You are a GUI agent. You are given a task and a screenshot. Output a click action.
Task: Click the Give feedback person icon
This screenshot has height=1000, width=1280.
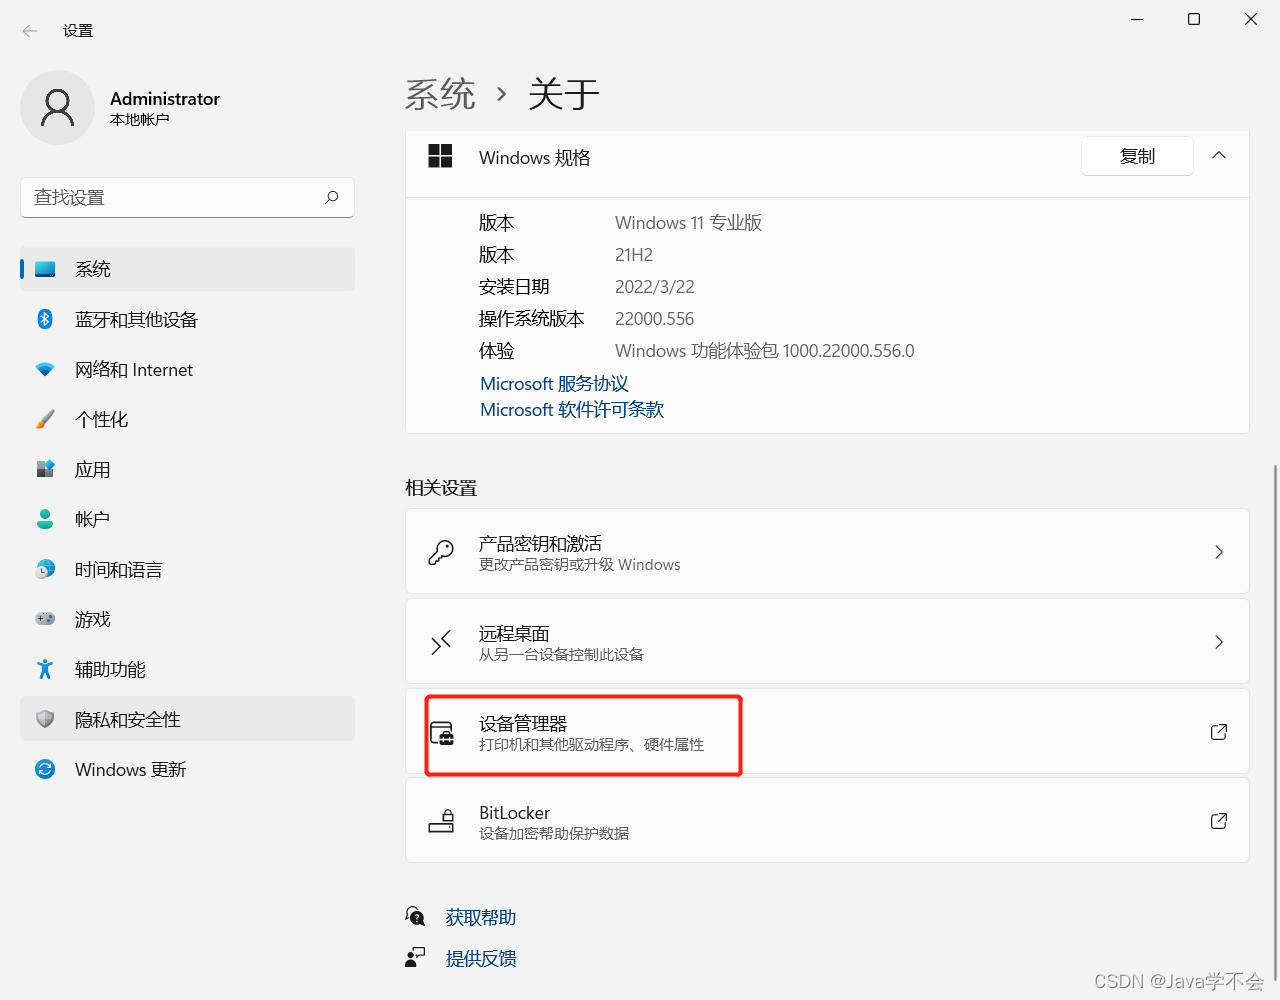[x=415, y=958]
